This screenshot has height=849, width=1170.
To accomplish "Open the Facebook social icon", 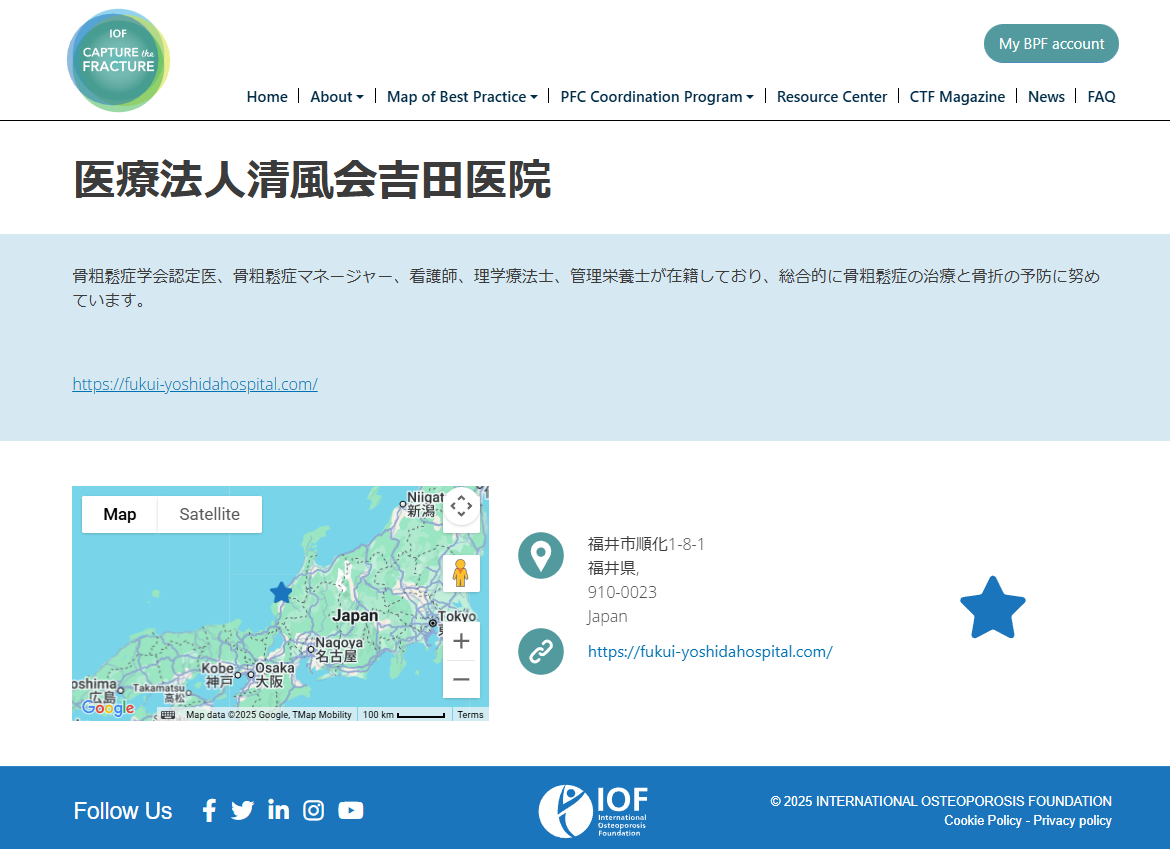I will [x=209, y=810].
